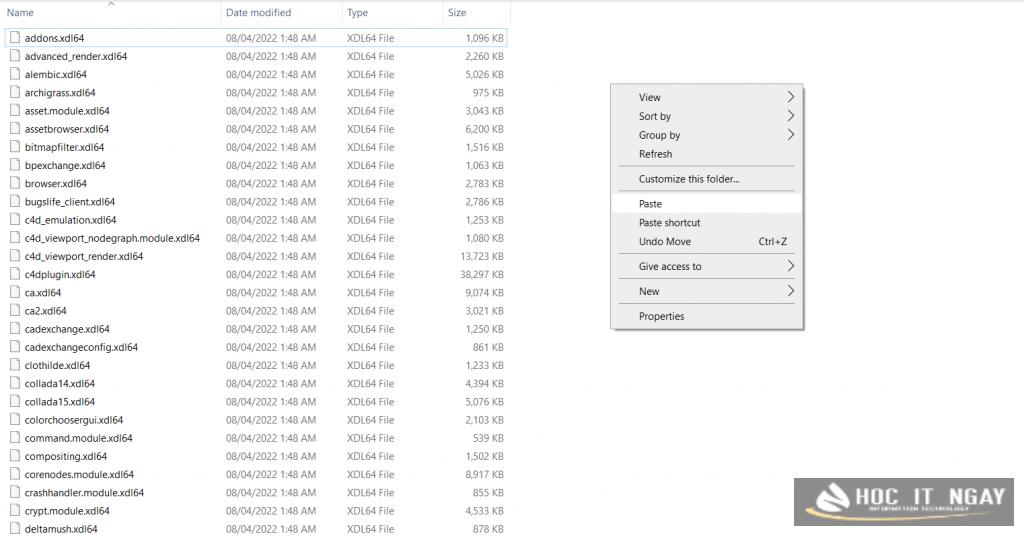Select file corenodes.module.xdl64
The image size is (1024, 536).
coord(79,475)
